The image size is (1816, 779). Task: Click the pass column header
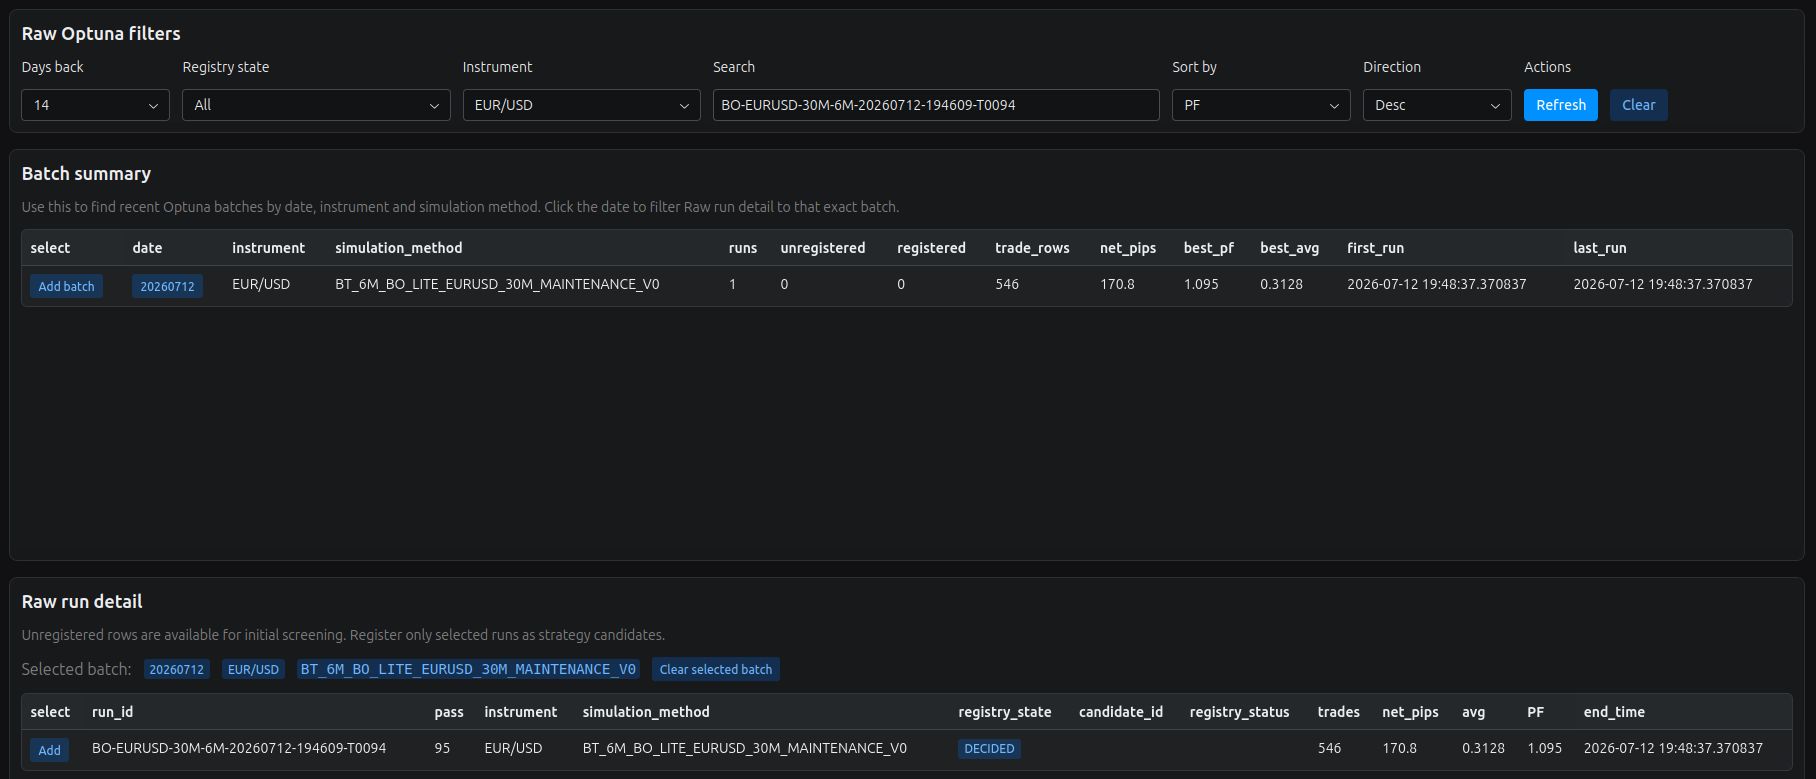449,712
